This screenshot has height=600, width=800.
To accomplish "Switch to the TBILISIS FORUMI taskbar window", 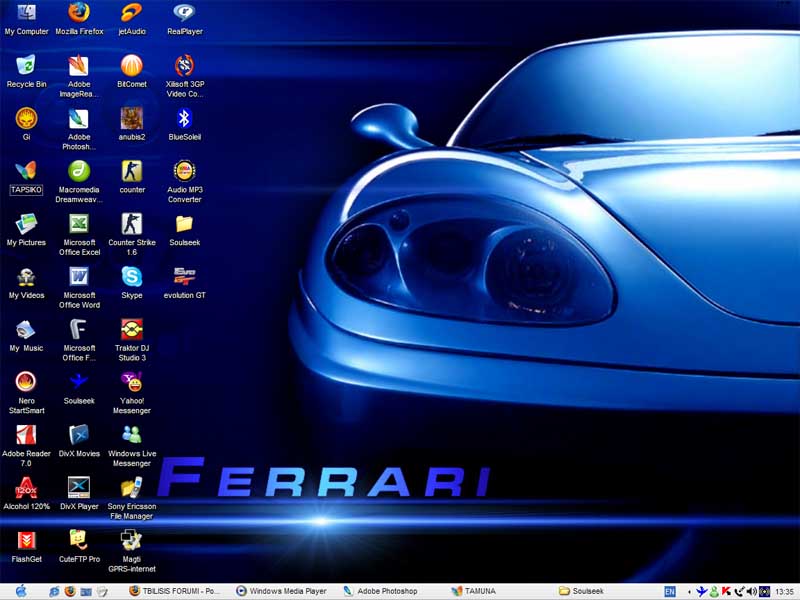I will [175, 591].
